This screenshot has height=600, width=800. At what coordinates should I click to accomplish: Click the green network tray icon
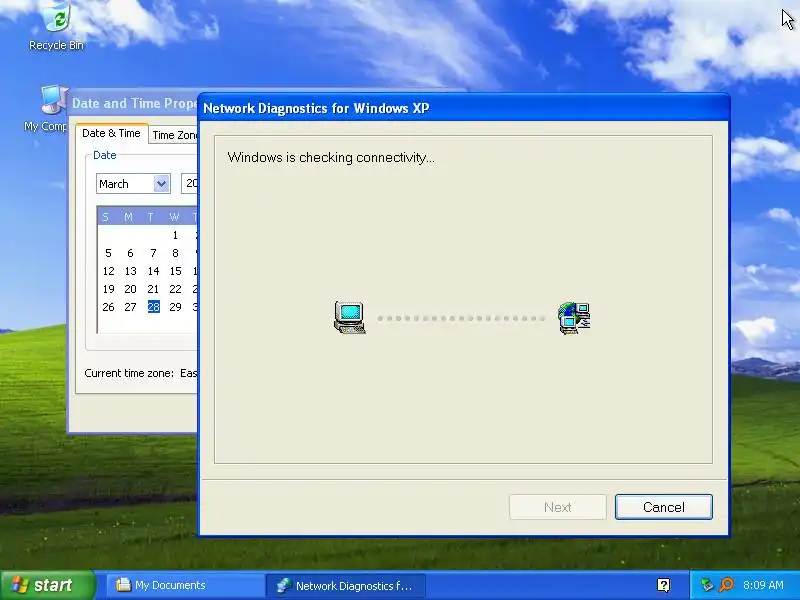coord(707,585)
